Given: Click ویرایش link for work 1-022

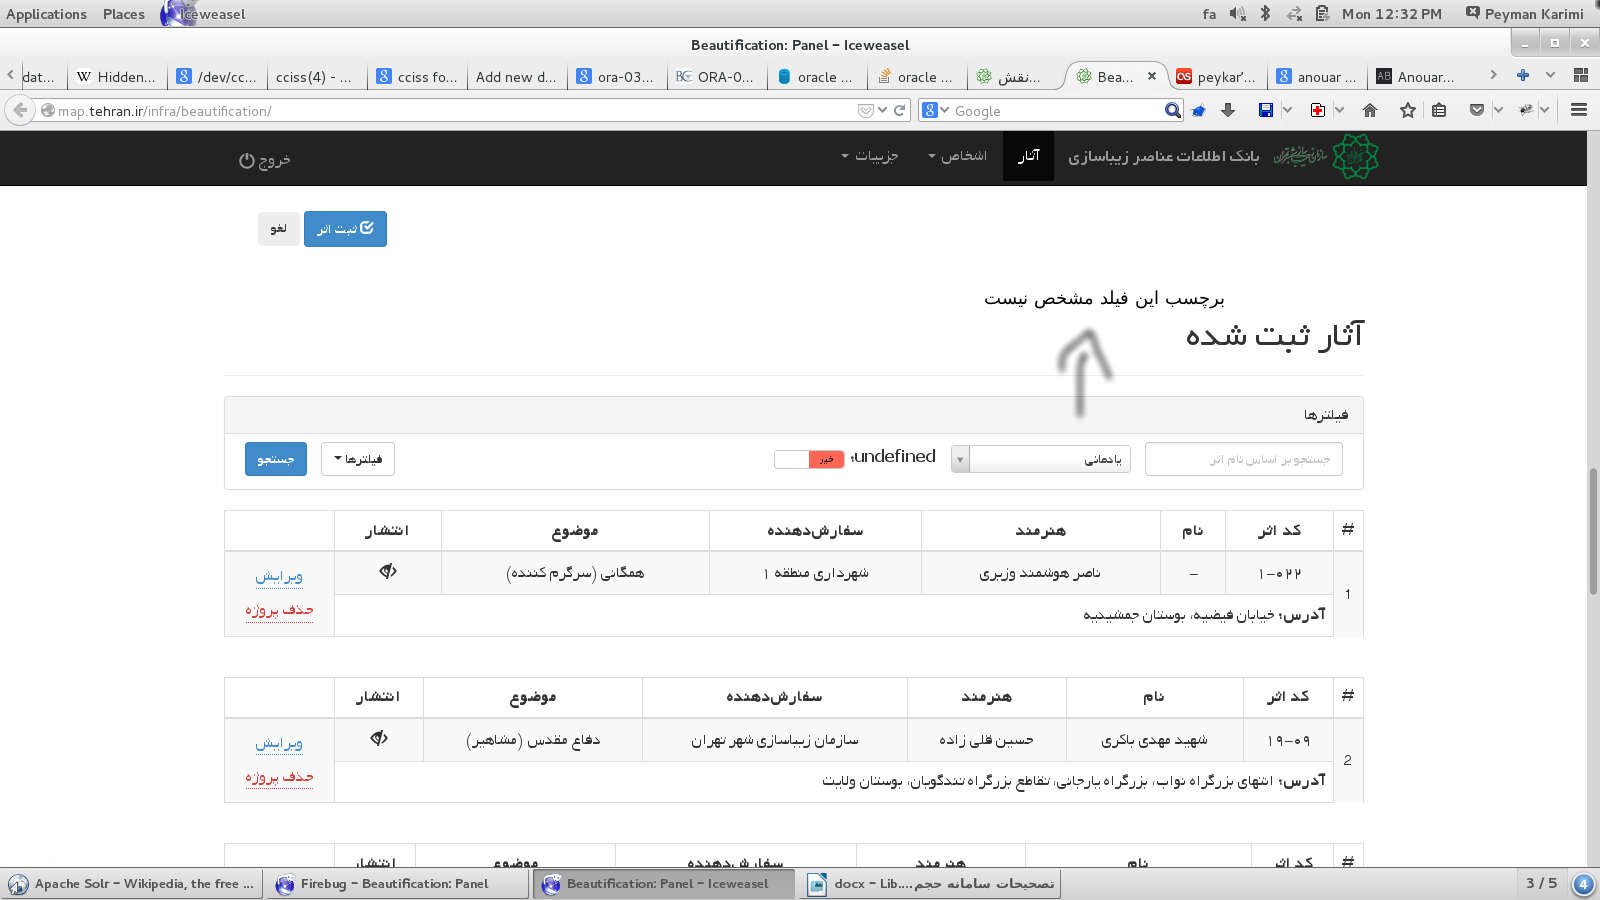Looking at the screenshot, I should pyautogui.click(x=279, y=576).
